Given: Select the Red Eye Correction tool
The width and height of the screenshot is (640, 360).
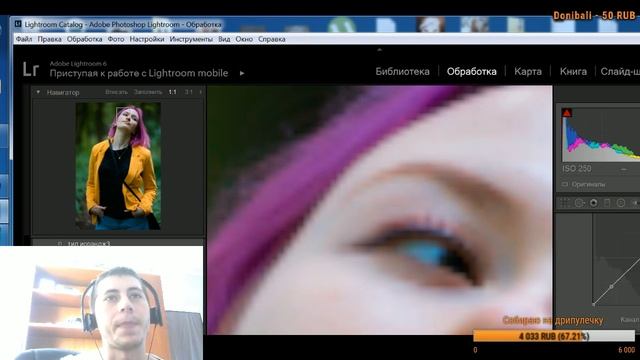Looking at the screenshot, I should (593, 203).
